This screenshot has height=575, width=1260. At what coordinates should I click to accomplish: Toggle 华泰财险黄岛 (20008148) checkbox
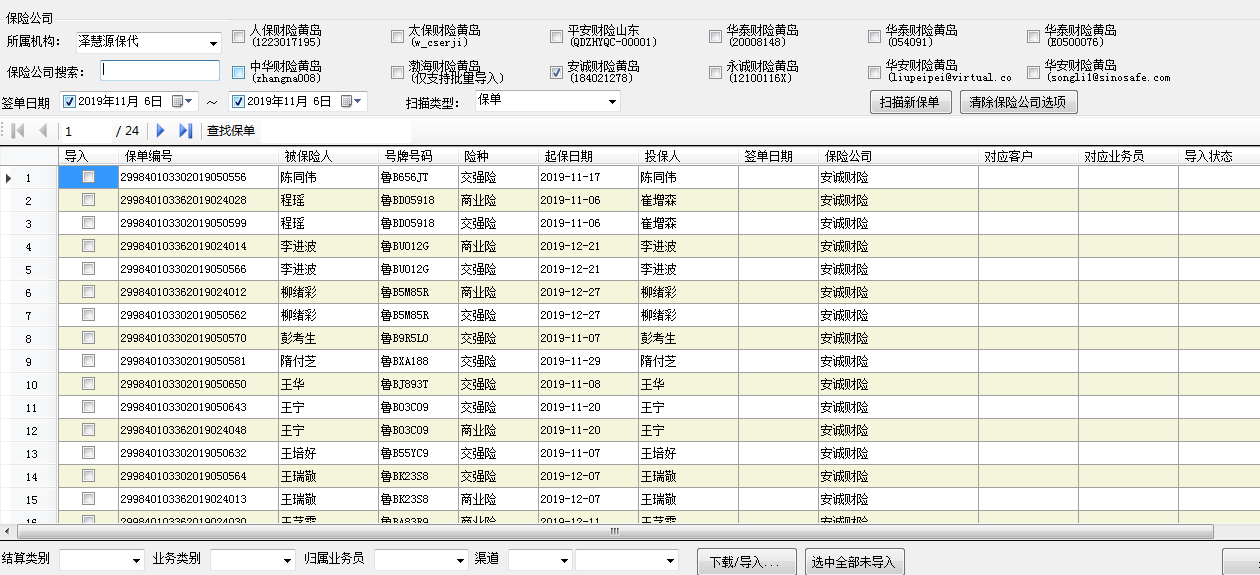(x=715, y=37)
